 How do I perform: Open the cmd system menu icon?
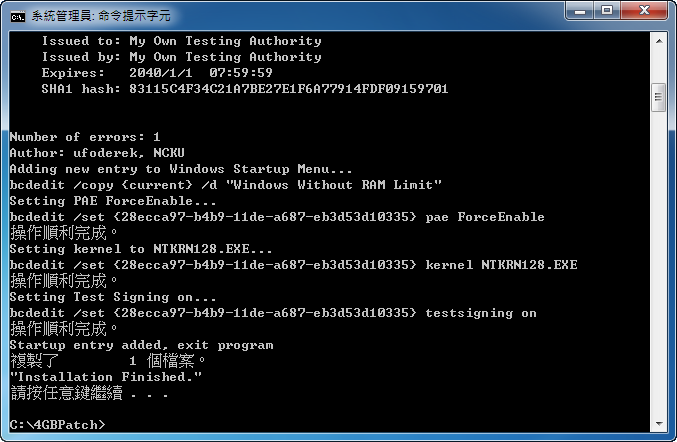click(x=18, y=16)
